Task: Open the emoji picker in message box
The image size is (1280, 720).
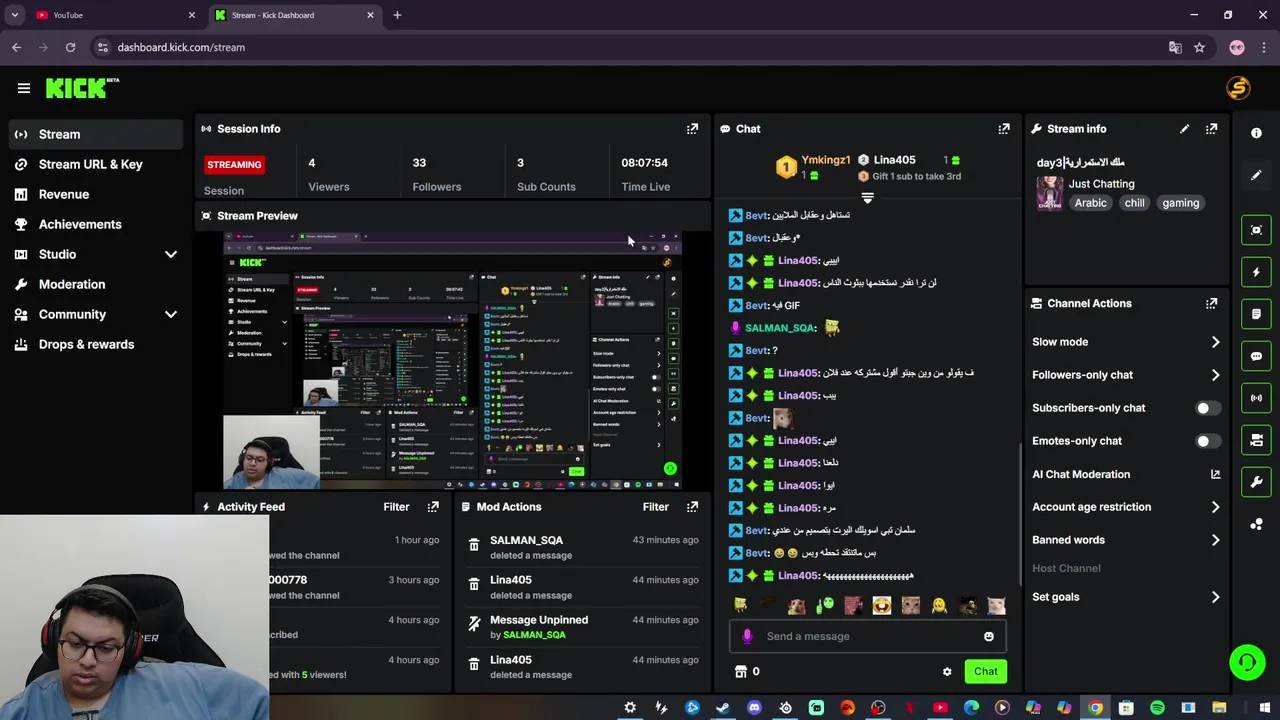Action: coord(989,636)
